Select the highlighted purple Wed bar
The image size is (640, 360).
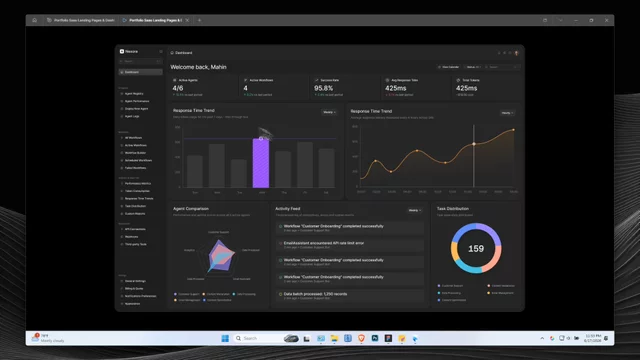click(261, 163)
